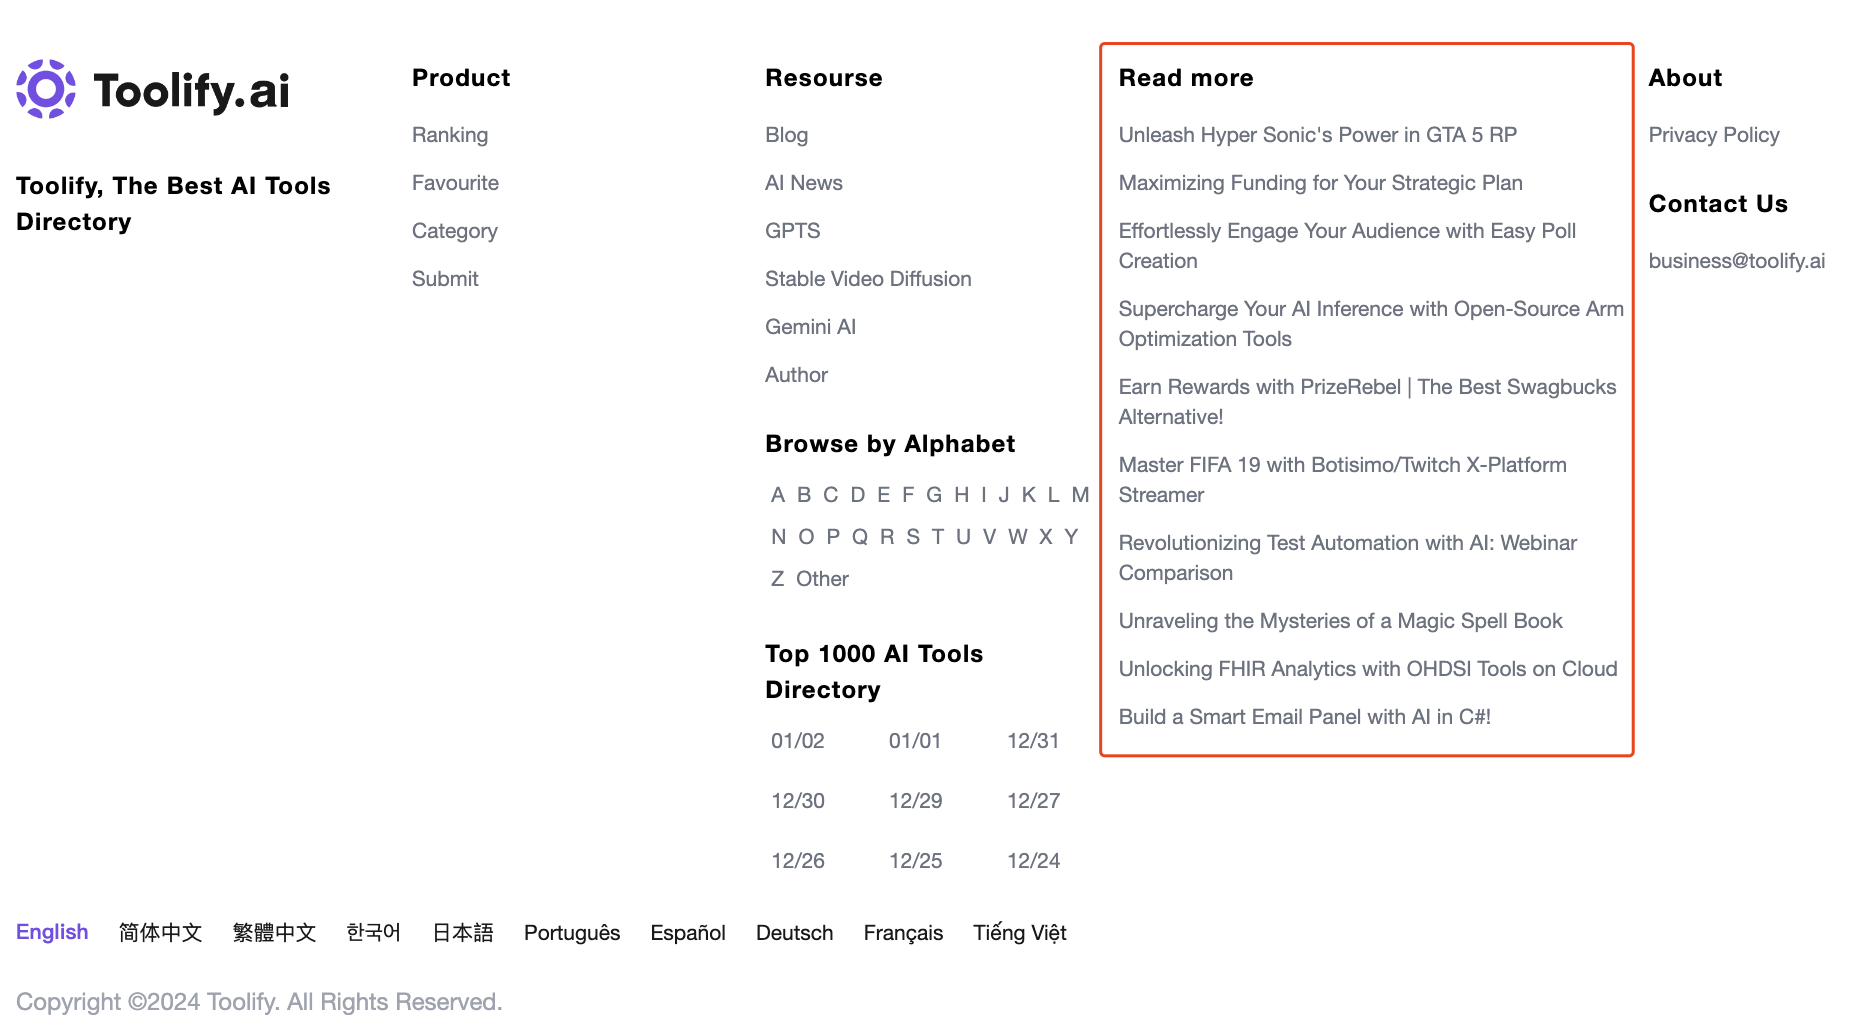This screenshot has width=1854, height=1032.
Task: Open the 12/29 directory date link
Action: point(916,801)
